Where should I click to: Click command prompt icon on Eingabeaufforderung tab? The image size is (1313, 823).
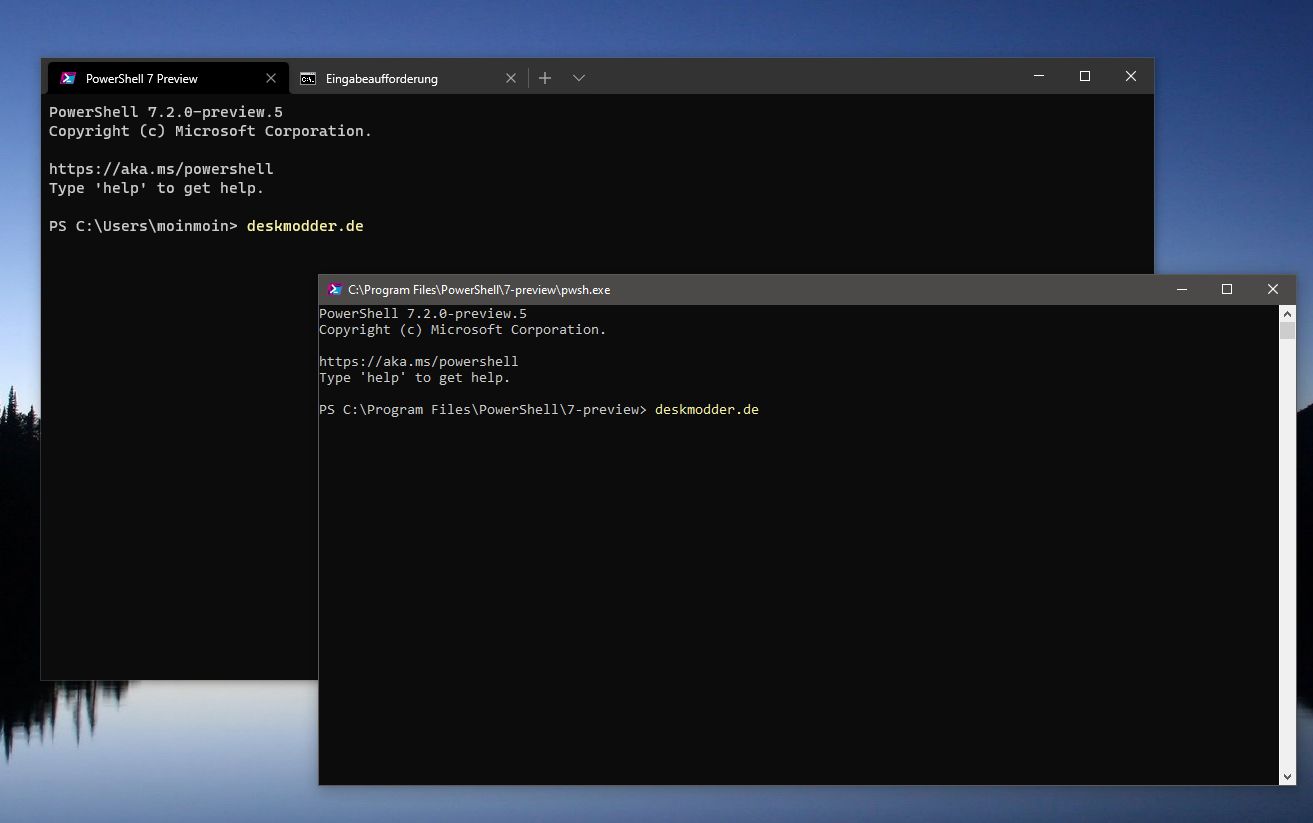[x=309, y=78]
